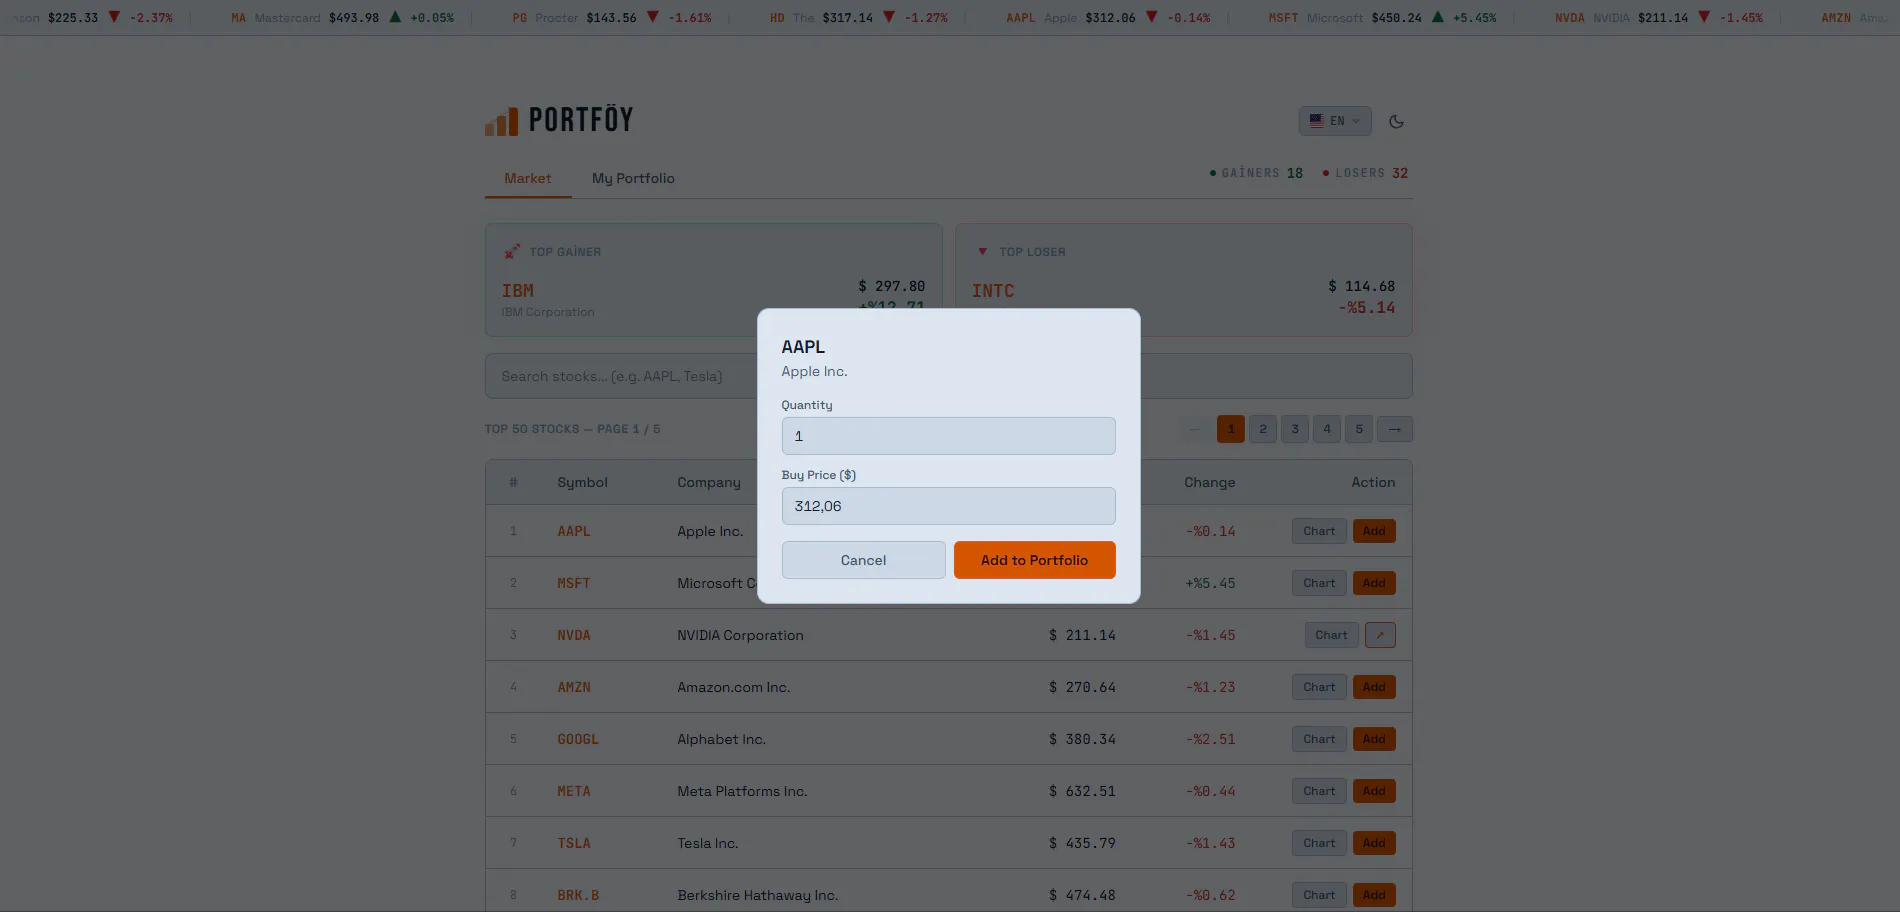Add TSLA using row Add button
The height and width of the screenshot is (912, 1900).
click(1374, 843)
